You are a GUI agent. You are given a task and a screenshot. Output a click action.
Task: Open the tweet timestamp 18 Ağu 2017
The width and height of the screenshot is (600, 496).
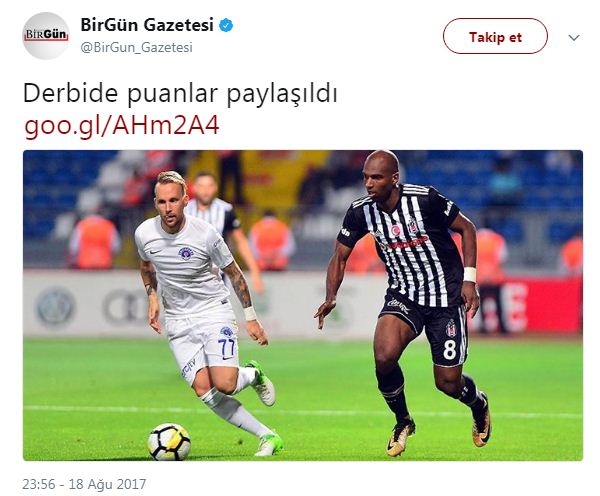click(x=108, y=484)
